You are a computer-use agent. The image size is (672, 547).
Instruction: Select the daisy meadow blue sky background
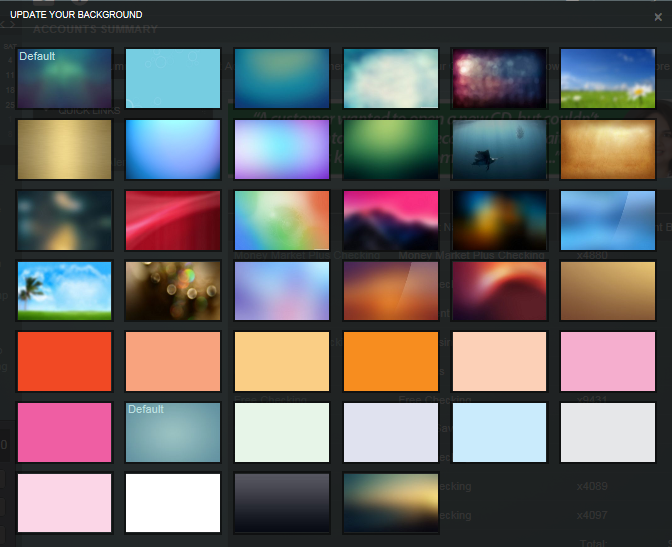[x=608, y=78]
